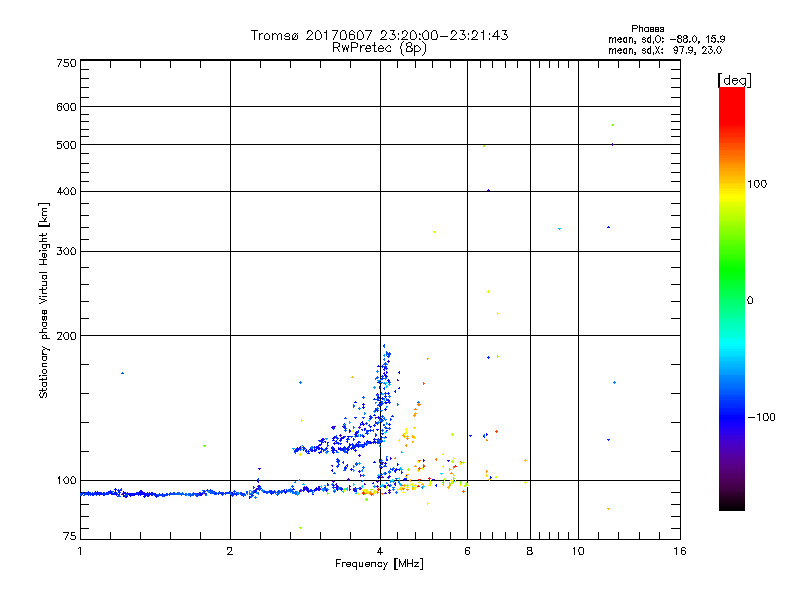The height and width of the screenshot is (600, 800).
Task: Select the 'RwPretec (8p)' subtitle text
Action: point(379,48)
